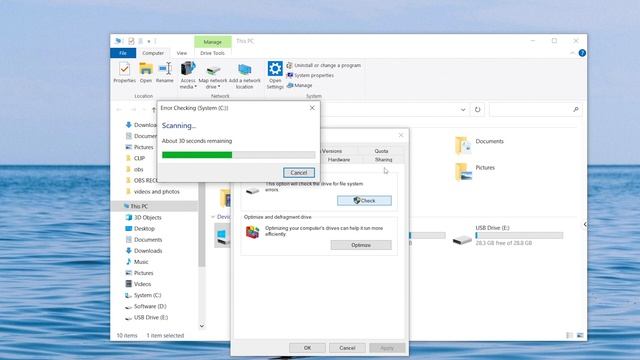Click the Manage contextual tab
Viewport: 640px width, 360px height.
(x=213, y=42)
